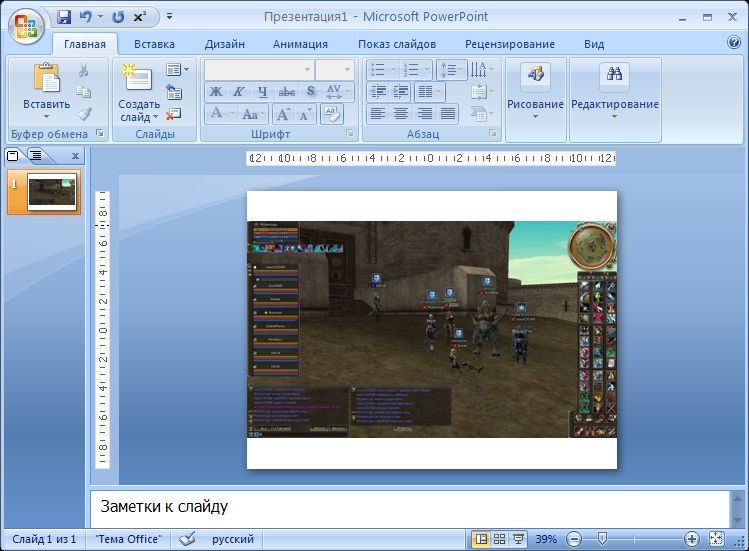Cut selection with scissors icon
The height and width of the screenshot is (551, 749).
point(84,70)
